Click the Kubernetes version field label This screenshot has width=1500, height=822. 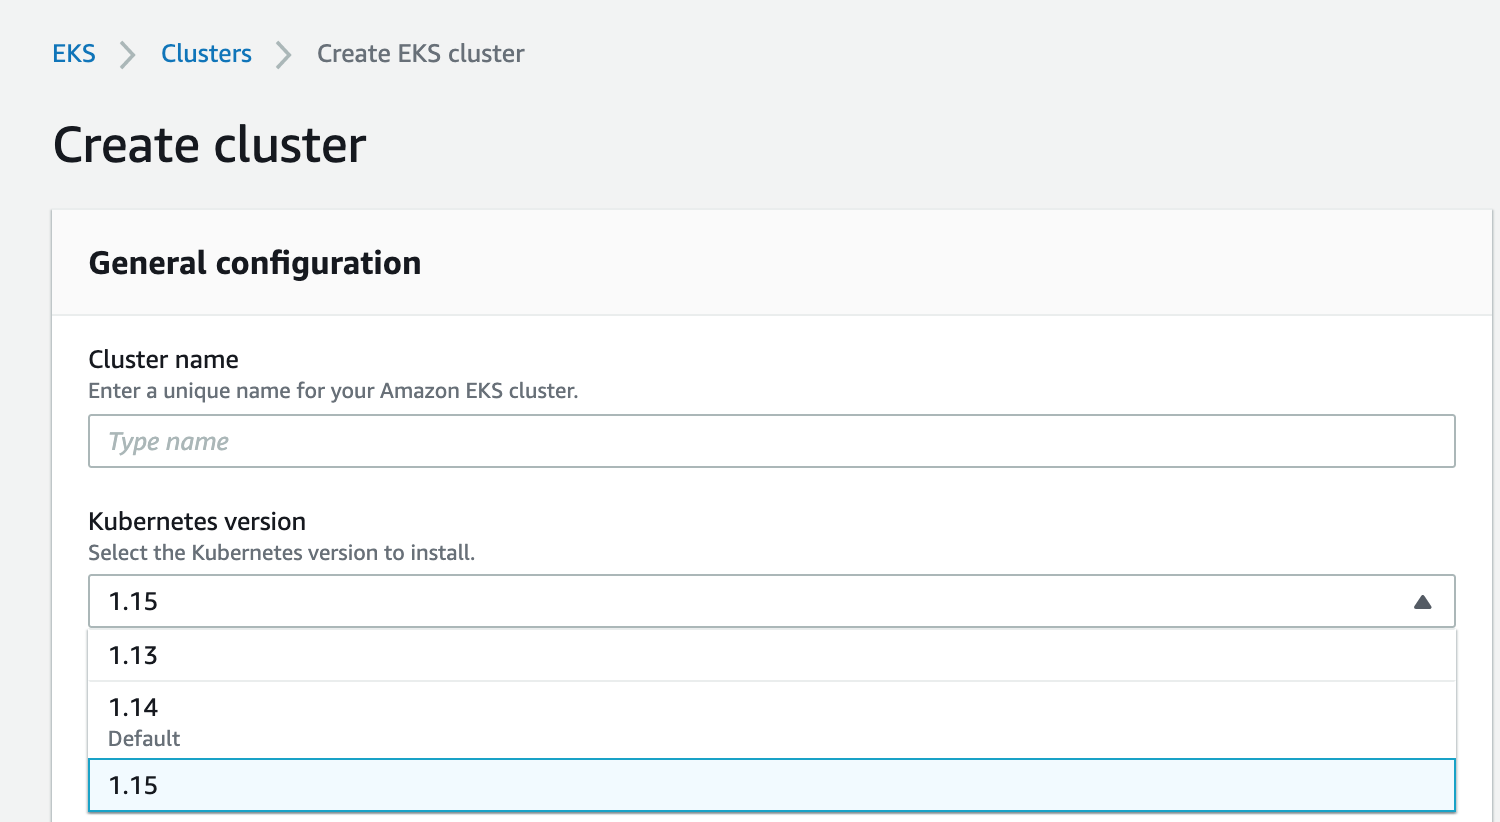tap(197, 522)
